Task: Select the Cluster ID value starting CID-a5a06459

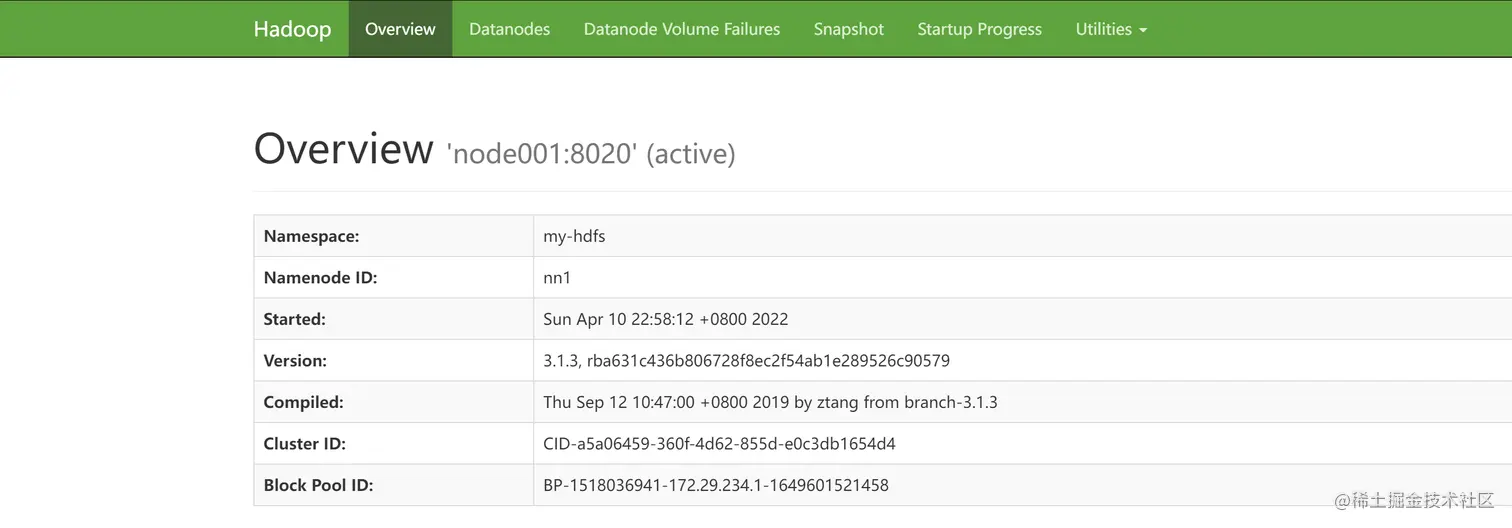Action: [719, 443]
